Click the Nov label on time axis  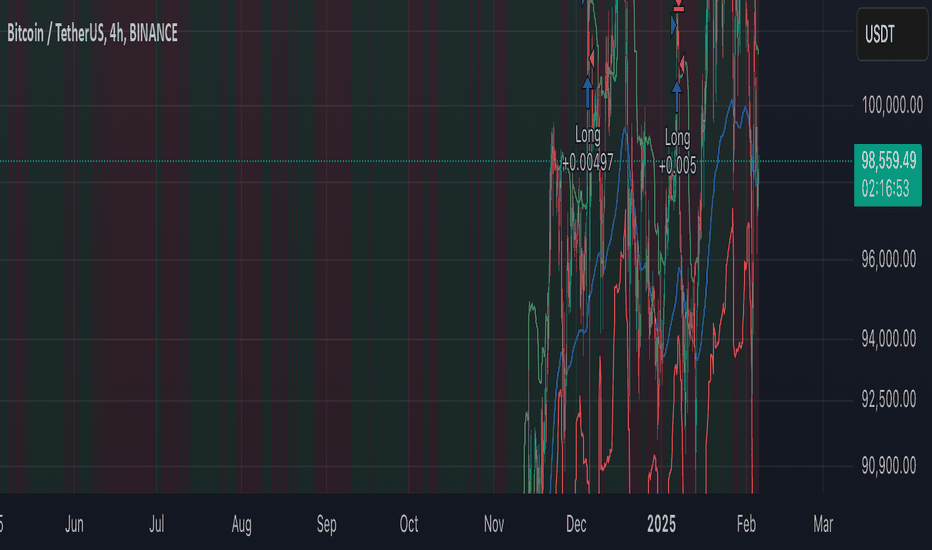coord(494,524)
